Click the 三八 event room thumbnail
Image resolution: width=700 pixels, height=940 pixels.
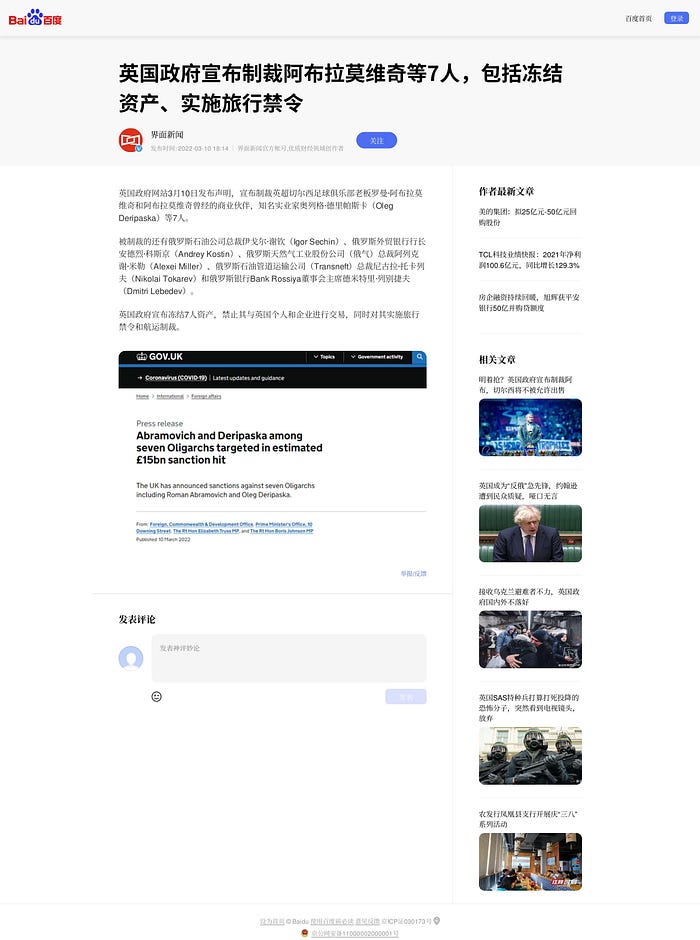click(530, 862)
